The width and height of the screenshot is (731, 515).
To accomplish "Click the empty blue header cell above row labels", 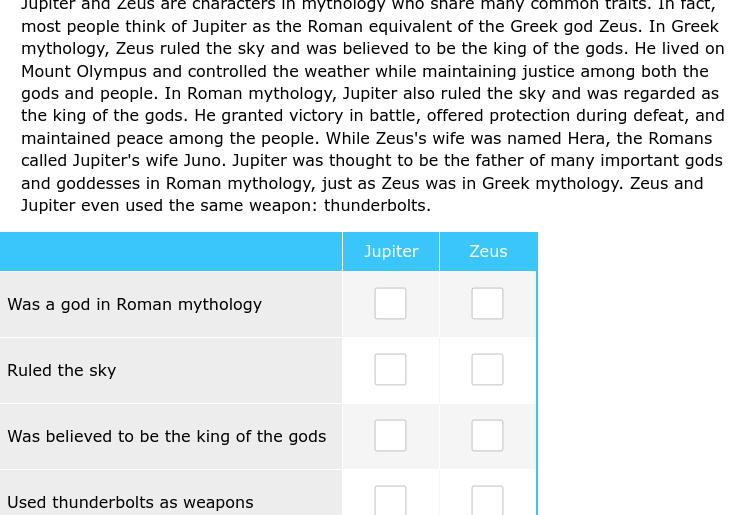I will tap(171, 252).
